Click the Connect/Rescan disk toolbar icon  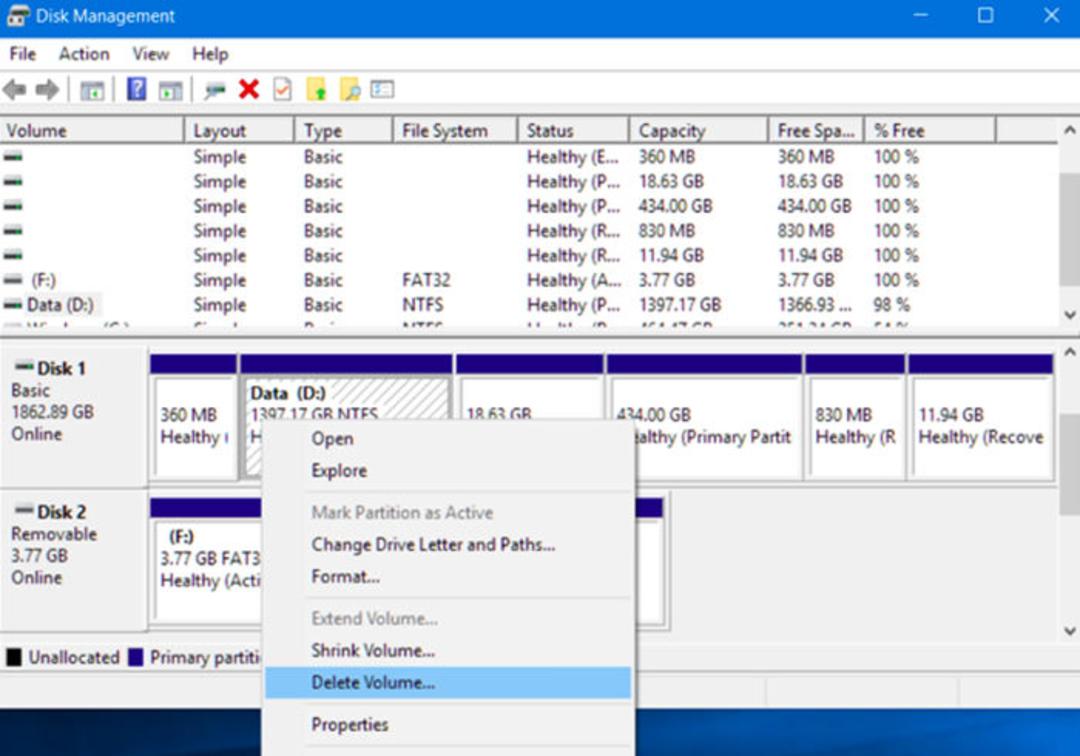point(215,90)
